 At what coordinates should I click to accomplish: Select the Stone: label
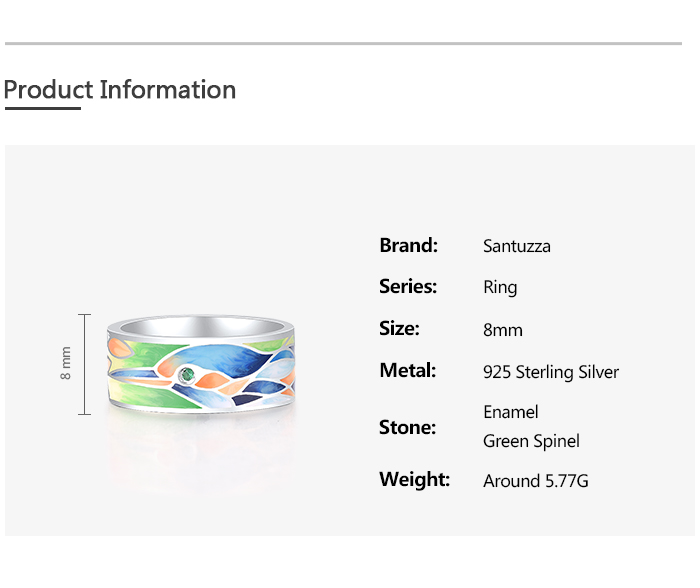407,428
